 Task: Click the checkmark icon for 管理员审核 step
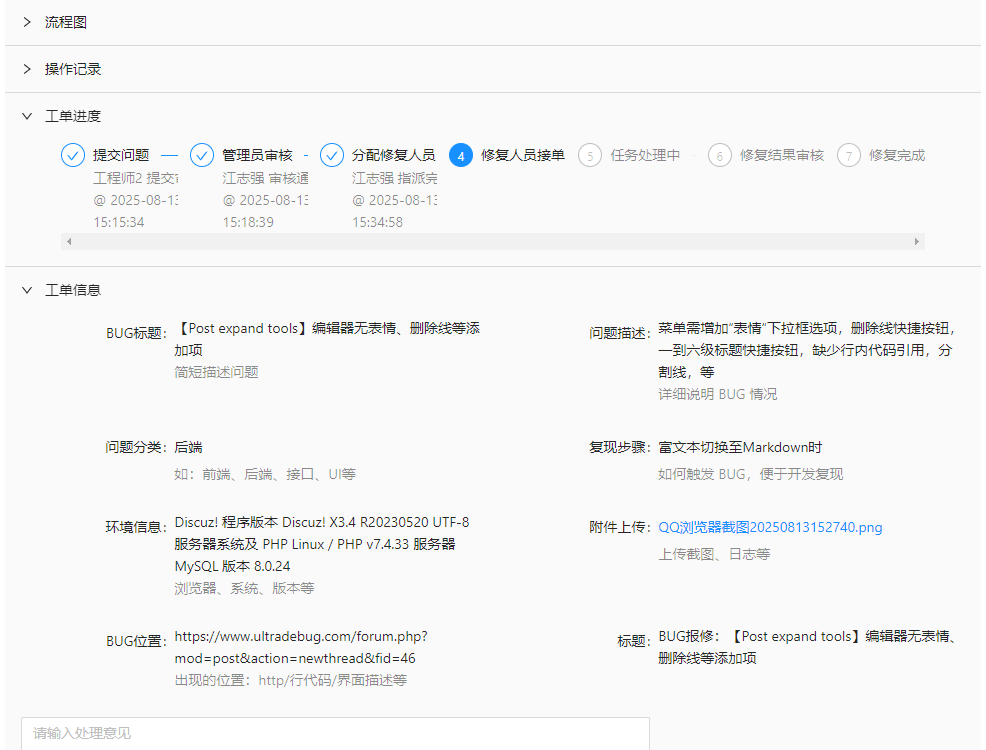pos(202,155)
